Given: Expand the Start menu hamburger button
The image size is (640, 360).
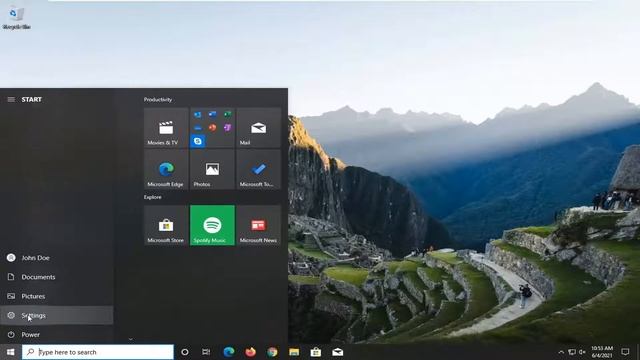Looking at the screenshot, I should click(11, 100).
